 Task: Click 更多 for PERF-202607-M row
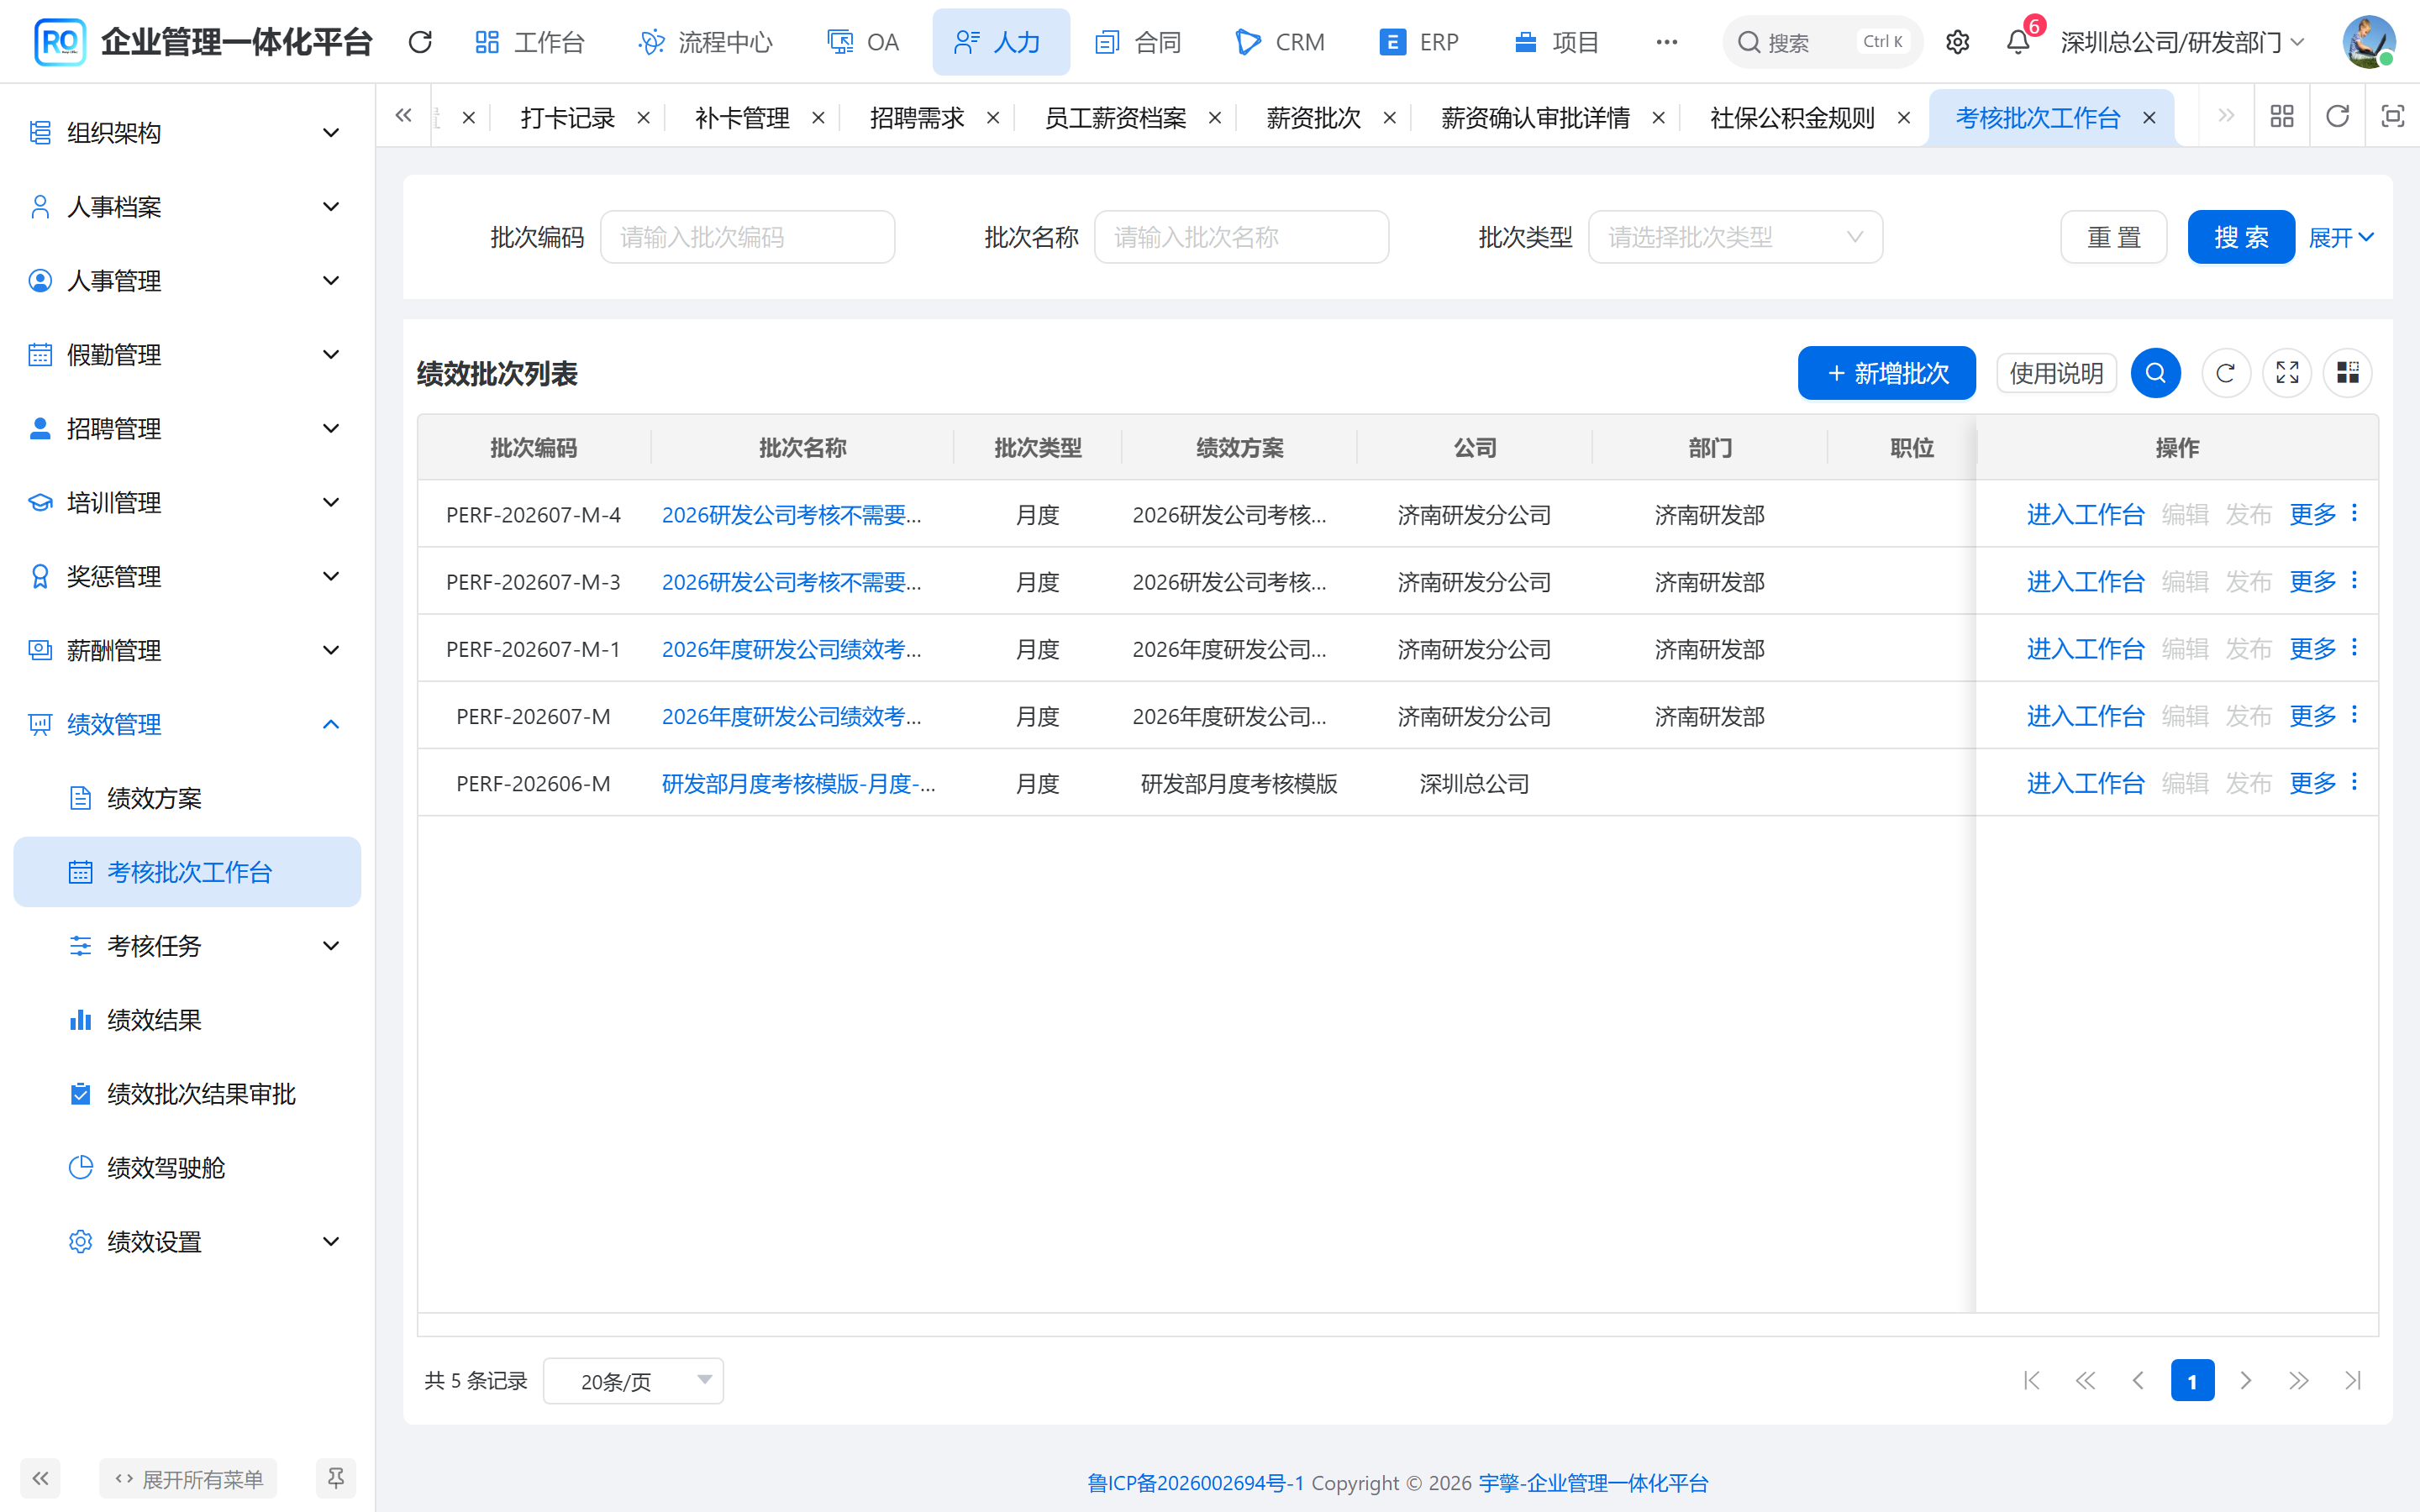click(x=2313, y=716)
